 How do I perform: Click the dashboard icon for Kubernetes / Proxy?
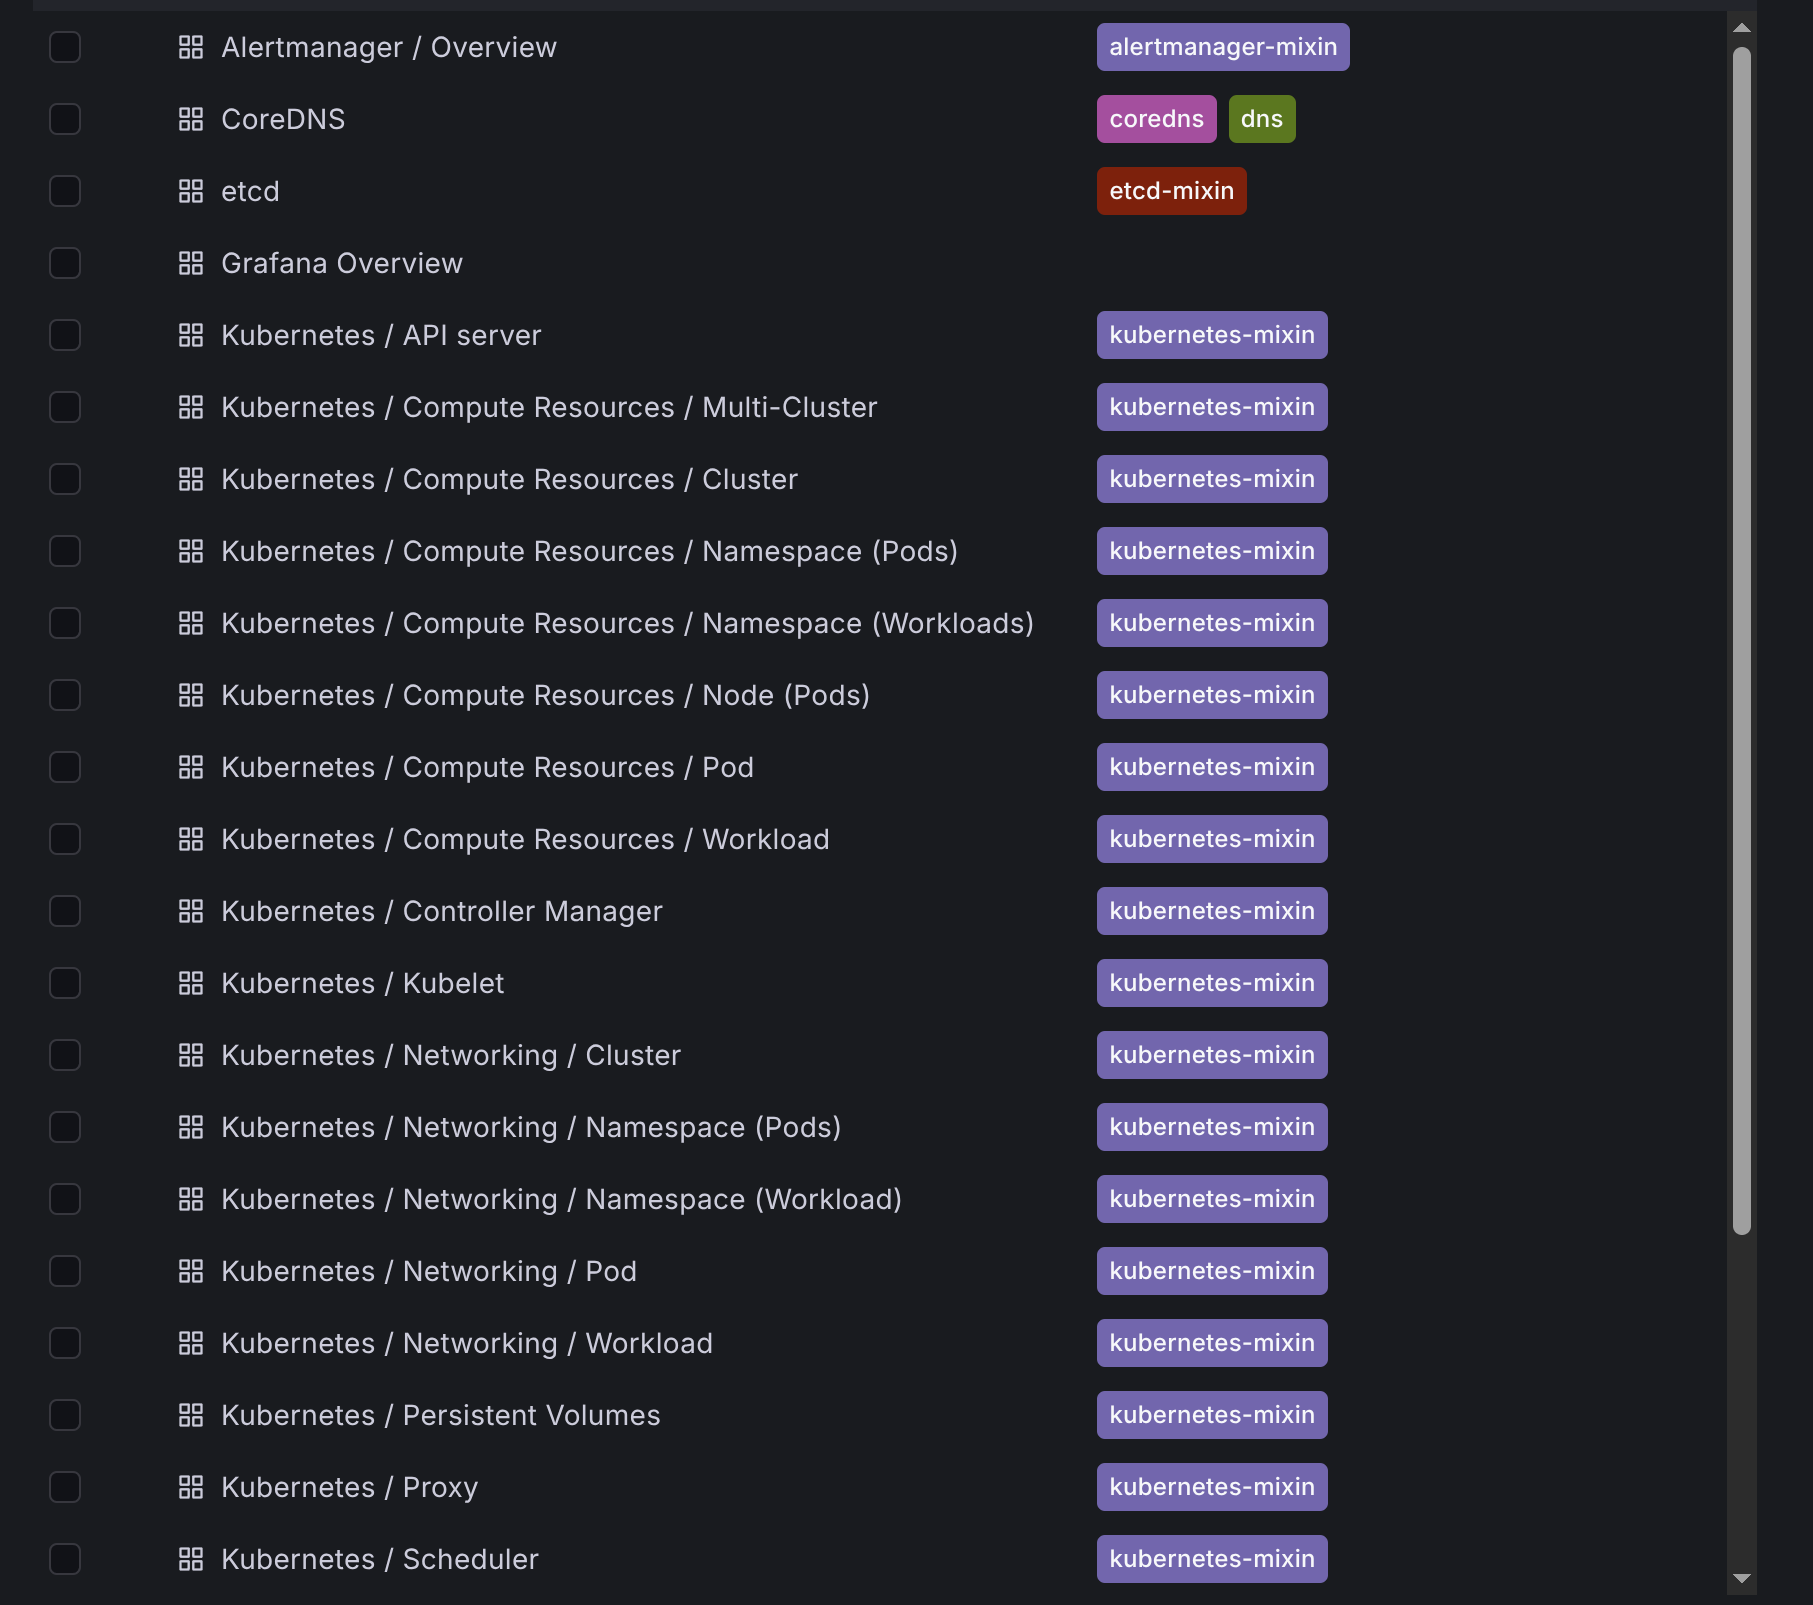190,1487
